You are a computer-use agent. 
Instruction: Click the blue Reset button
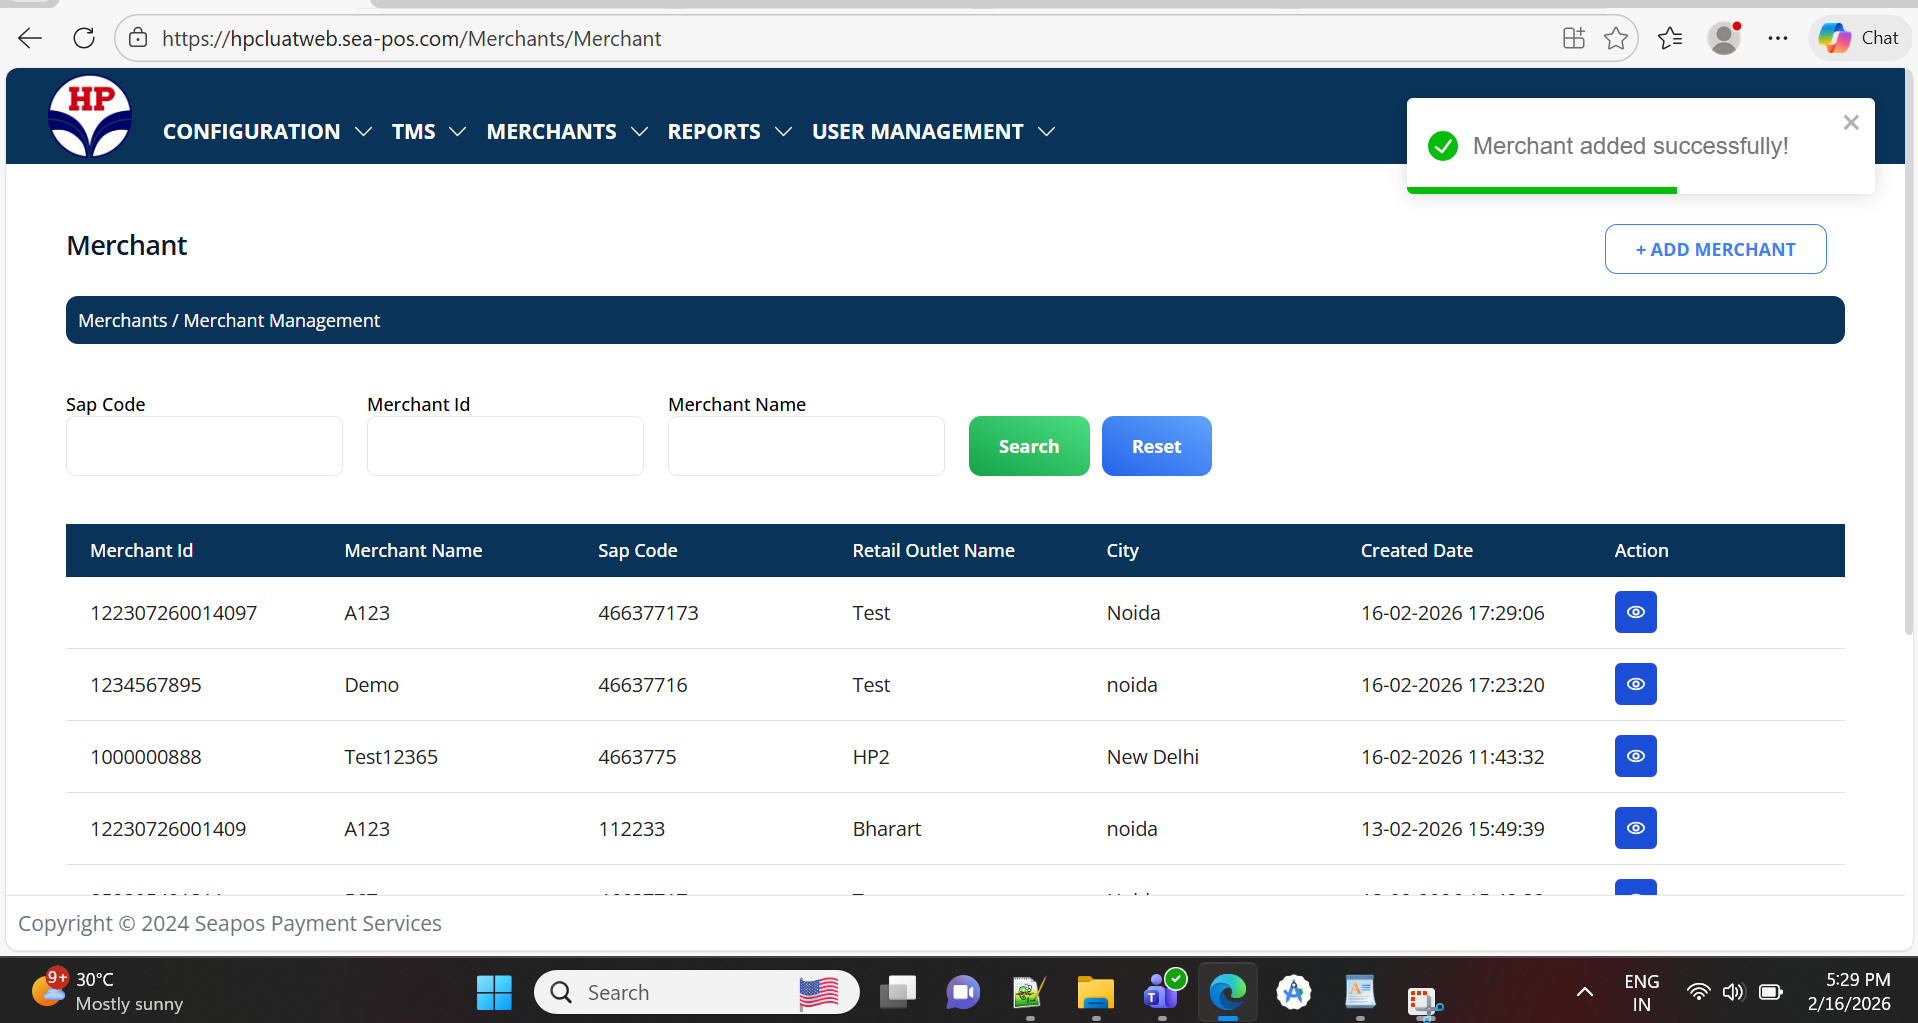pyautogui.click(x=1156, y=446)
